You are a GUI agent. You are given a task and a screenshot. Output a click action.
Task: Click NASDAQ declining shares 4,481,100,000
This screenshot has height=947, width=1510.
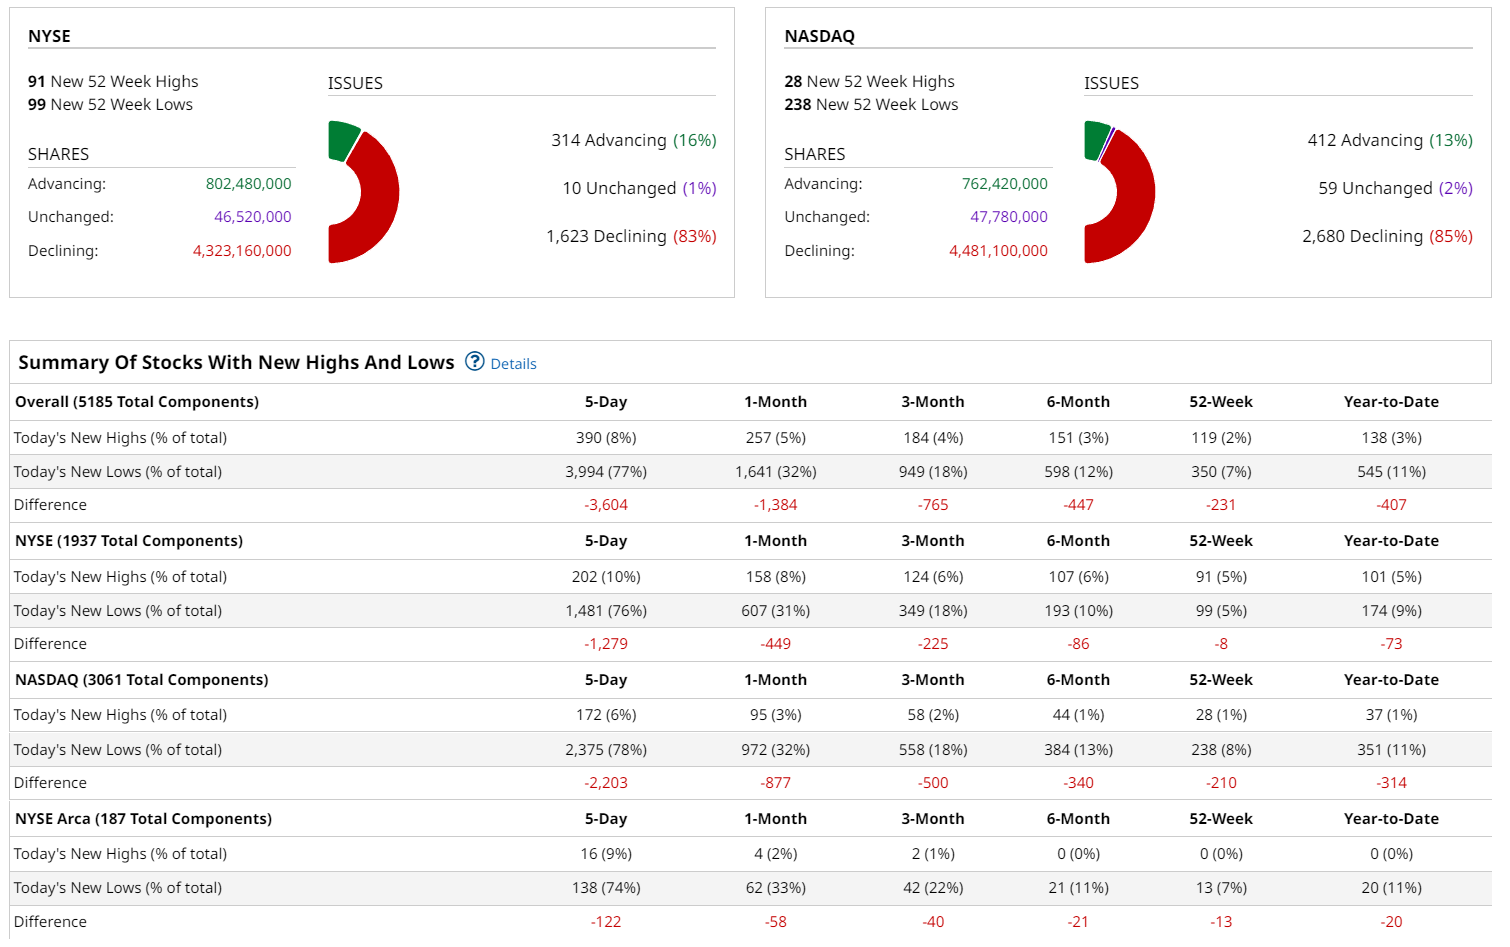tap(998, 251)
